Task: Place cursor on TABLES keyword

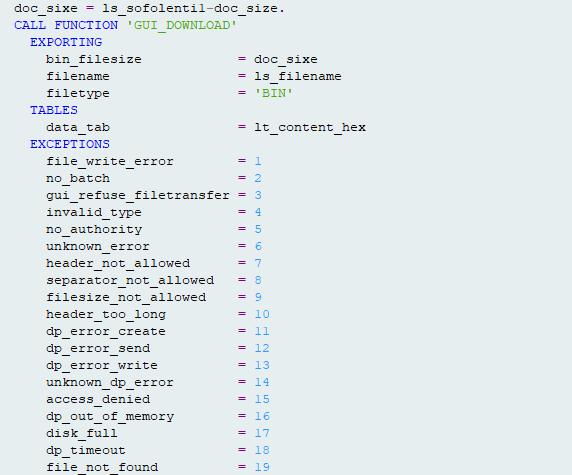Action: click(54, 110)
